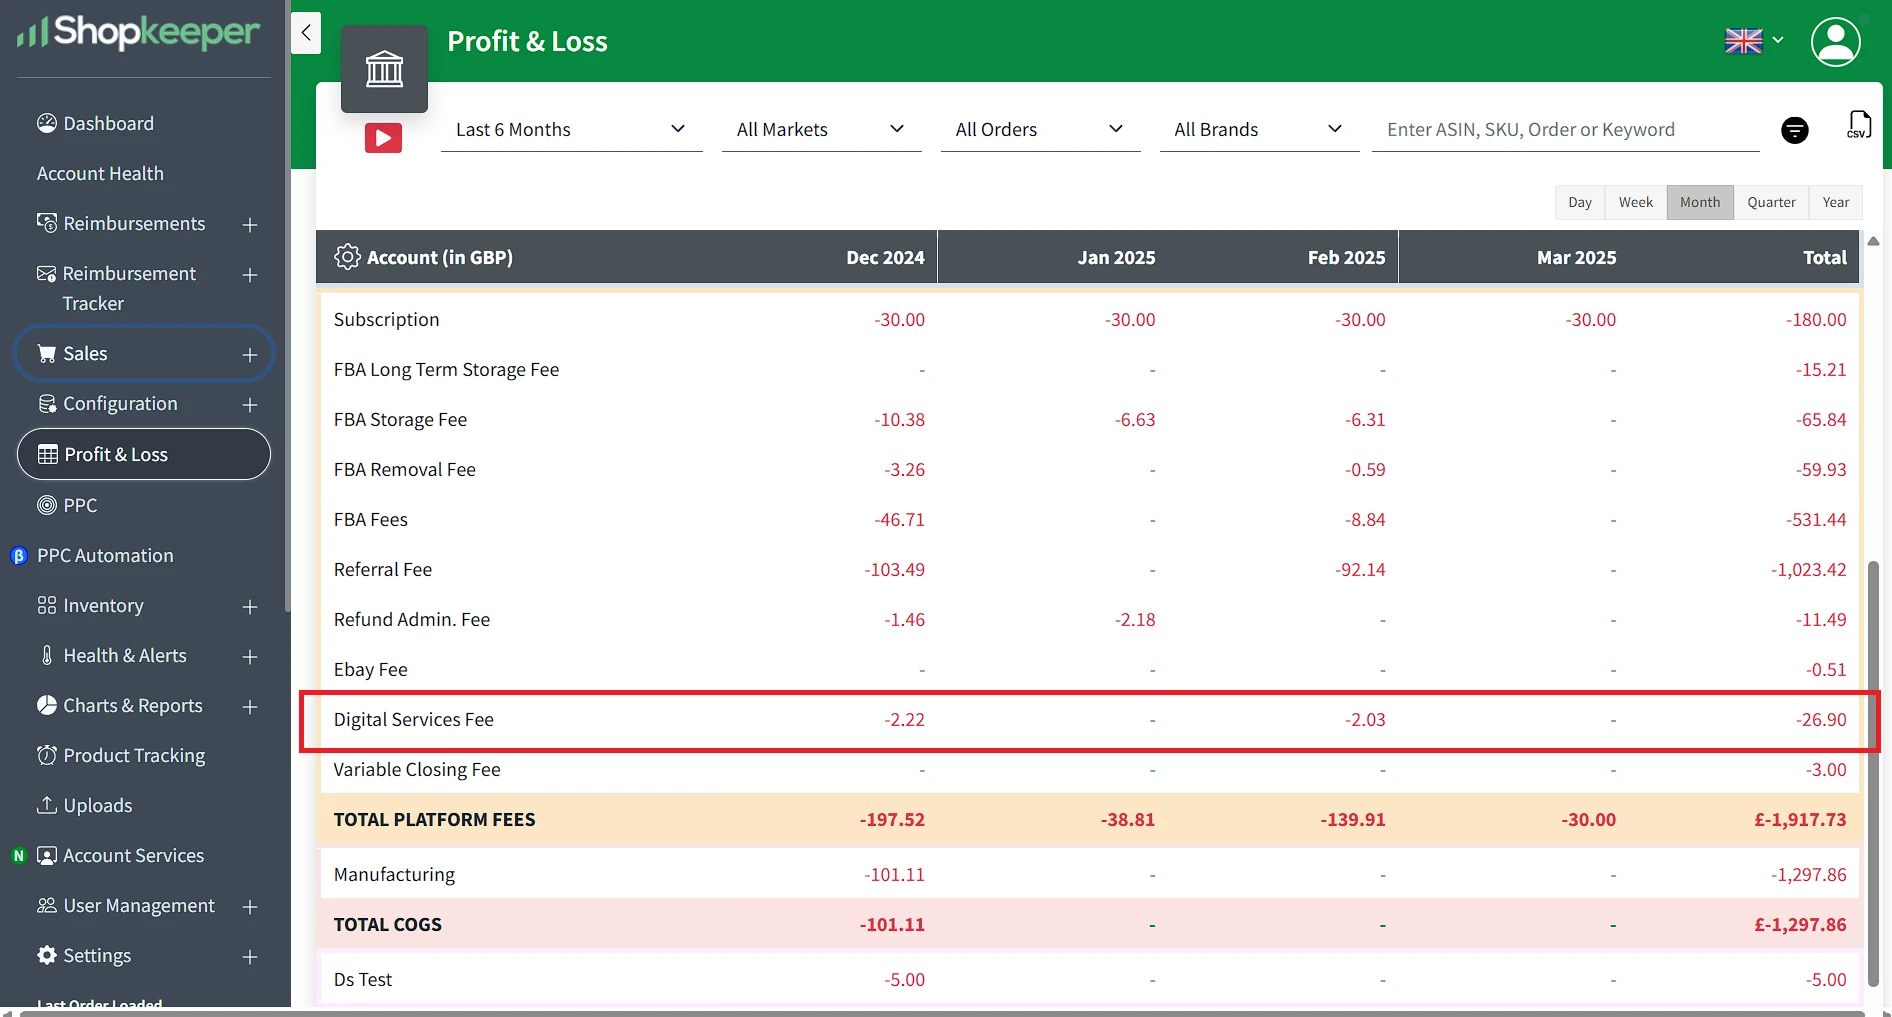Open Account Health page
Image resolution: width=1892 pixels, height=1017 pixels.
point(100,173)
